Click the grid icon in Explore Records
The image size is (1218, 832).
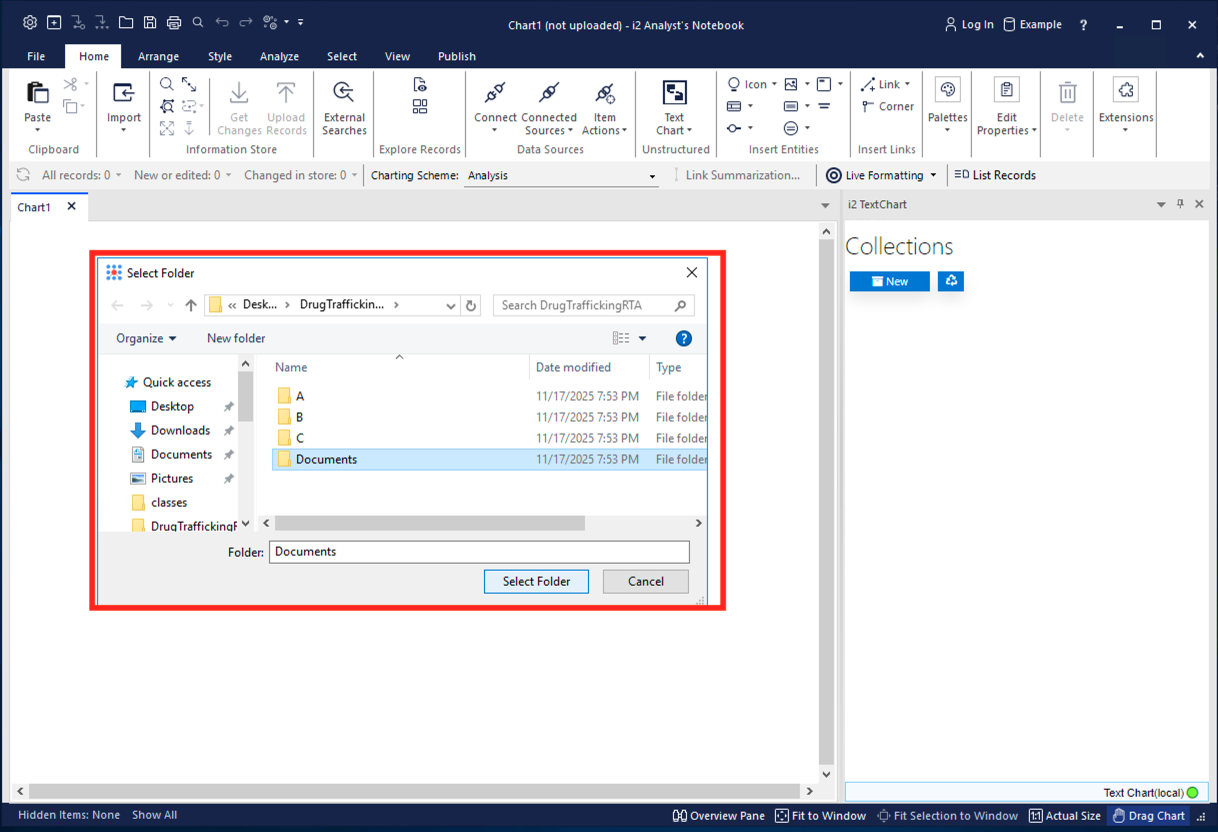pos(420,107)
